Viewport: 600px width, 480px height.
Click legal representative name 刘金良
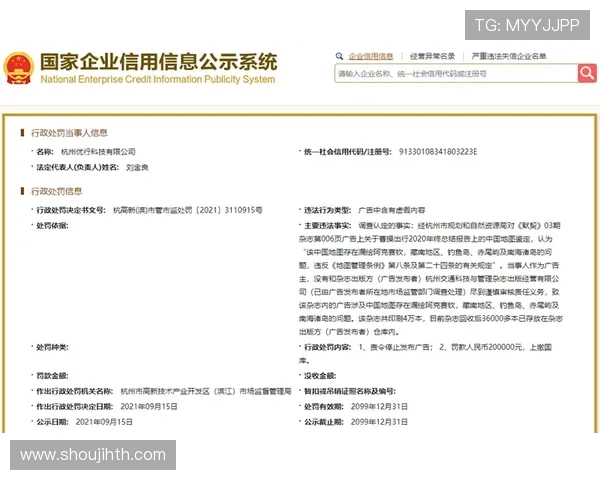pyautogui.click(x=137, y=167)
